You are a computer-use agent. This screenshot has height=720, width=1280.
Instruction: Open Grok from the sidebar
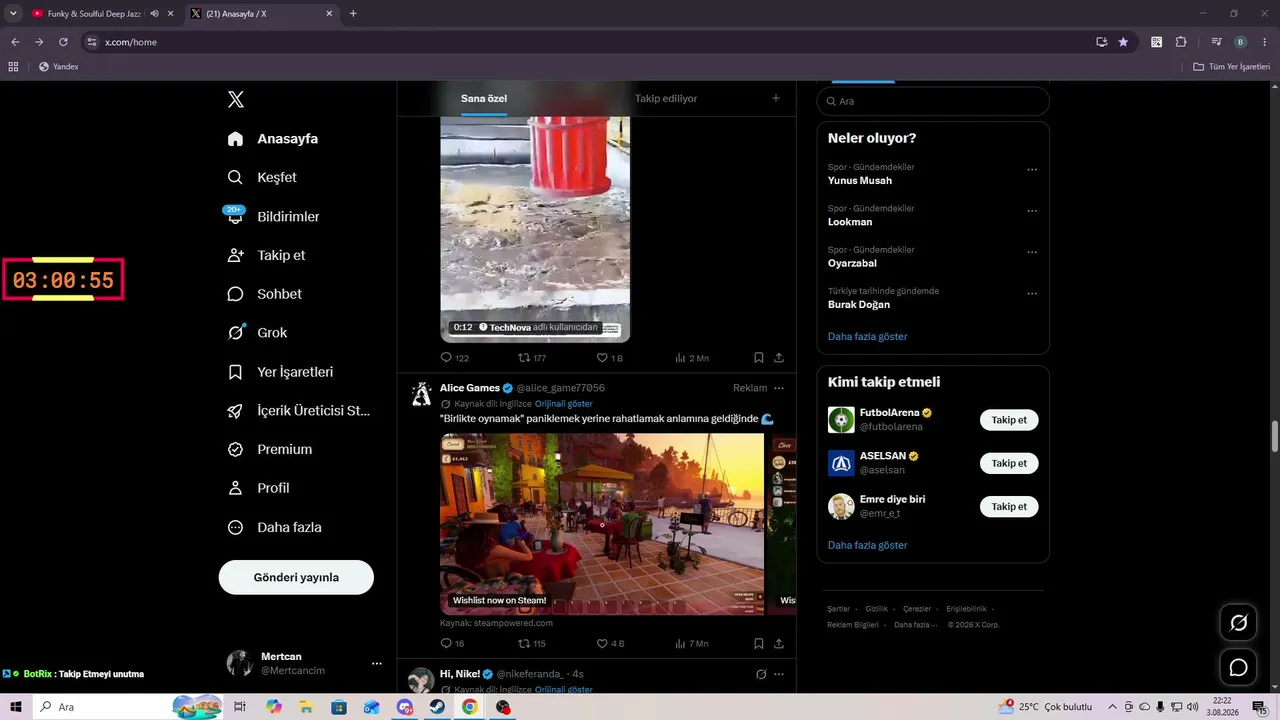pyautogui.click(x=257, y=333)
